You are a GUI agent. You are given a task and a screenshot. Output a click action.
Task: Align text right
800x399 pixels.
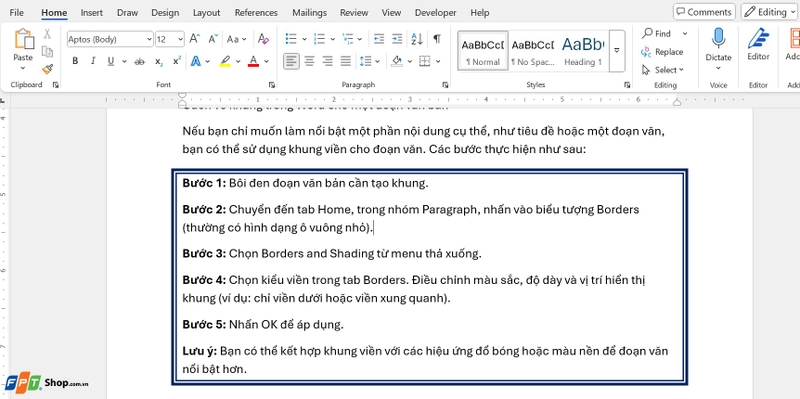pyautogui.click(x=328, y=62)
